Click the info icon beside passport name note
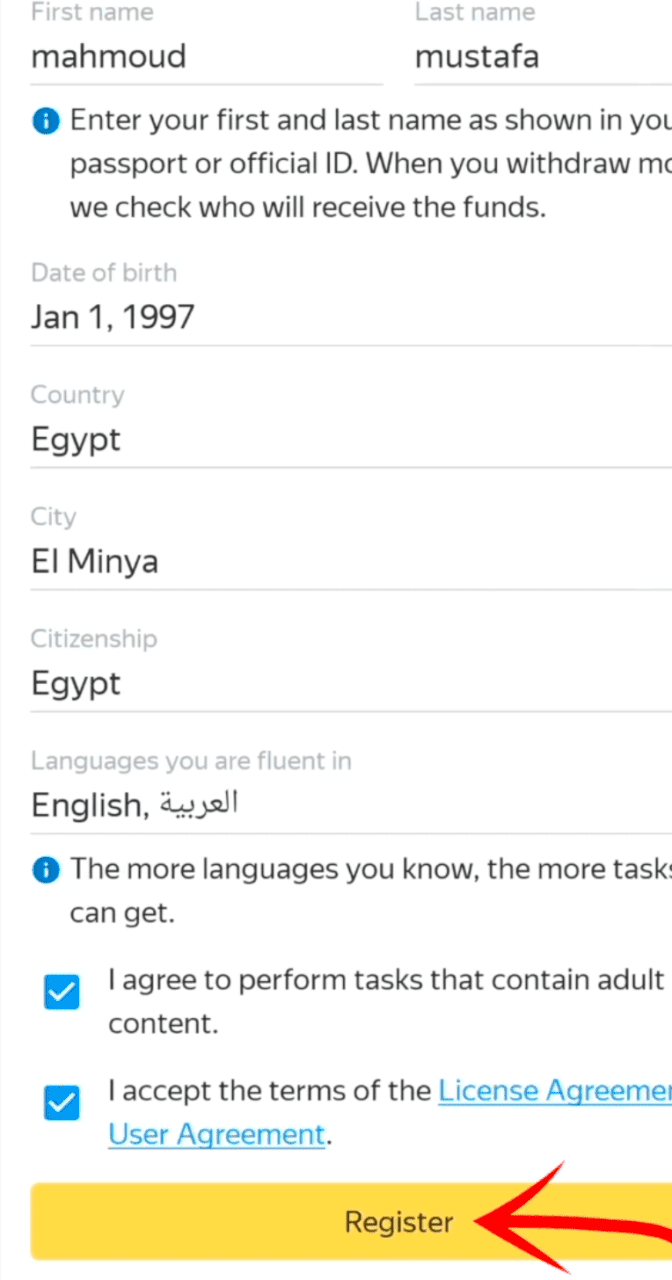 (45, 119)
